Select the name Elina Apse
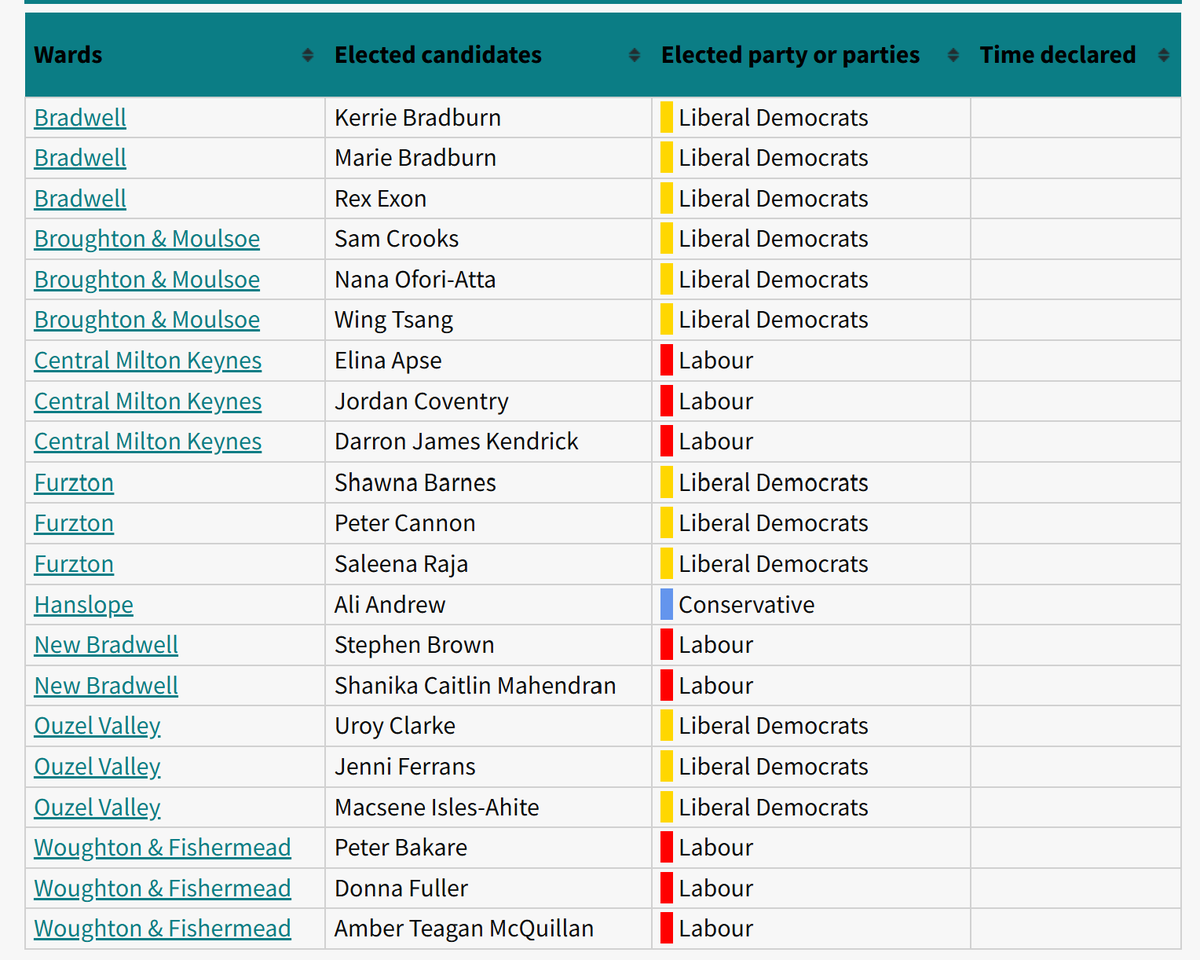Screen dimensions: 1200x960 point(388,361)
